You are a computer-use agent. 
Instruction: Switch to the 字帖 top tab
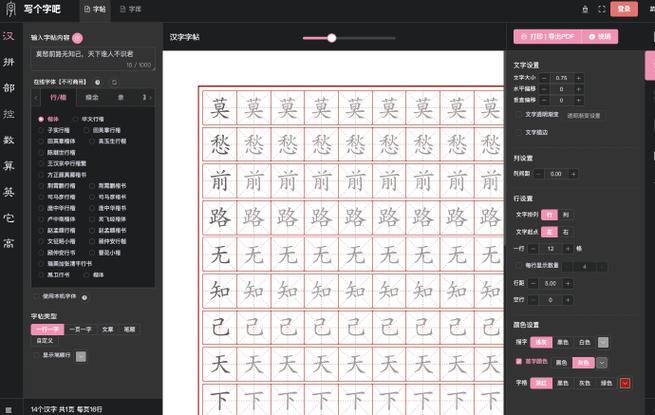point(95,9)
